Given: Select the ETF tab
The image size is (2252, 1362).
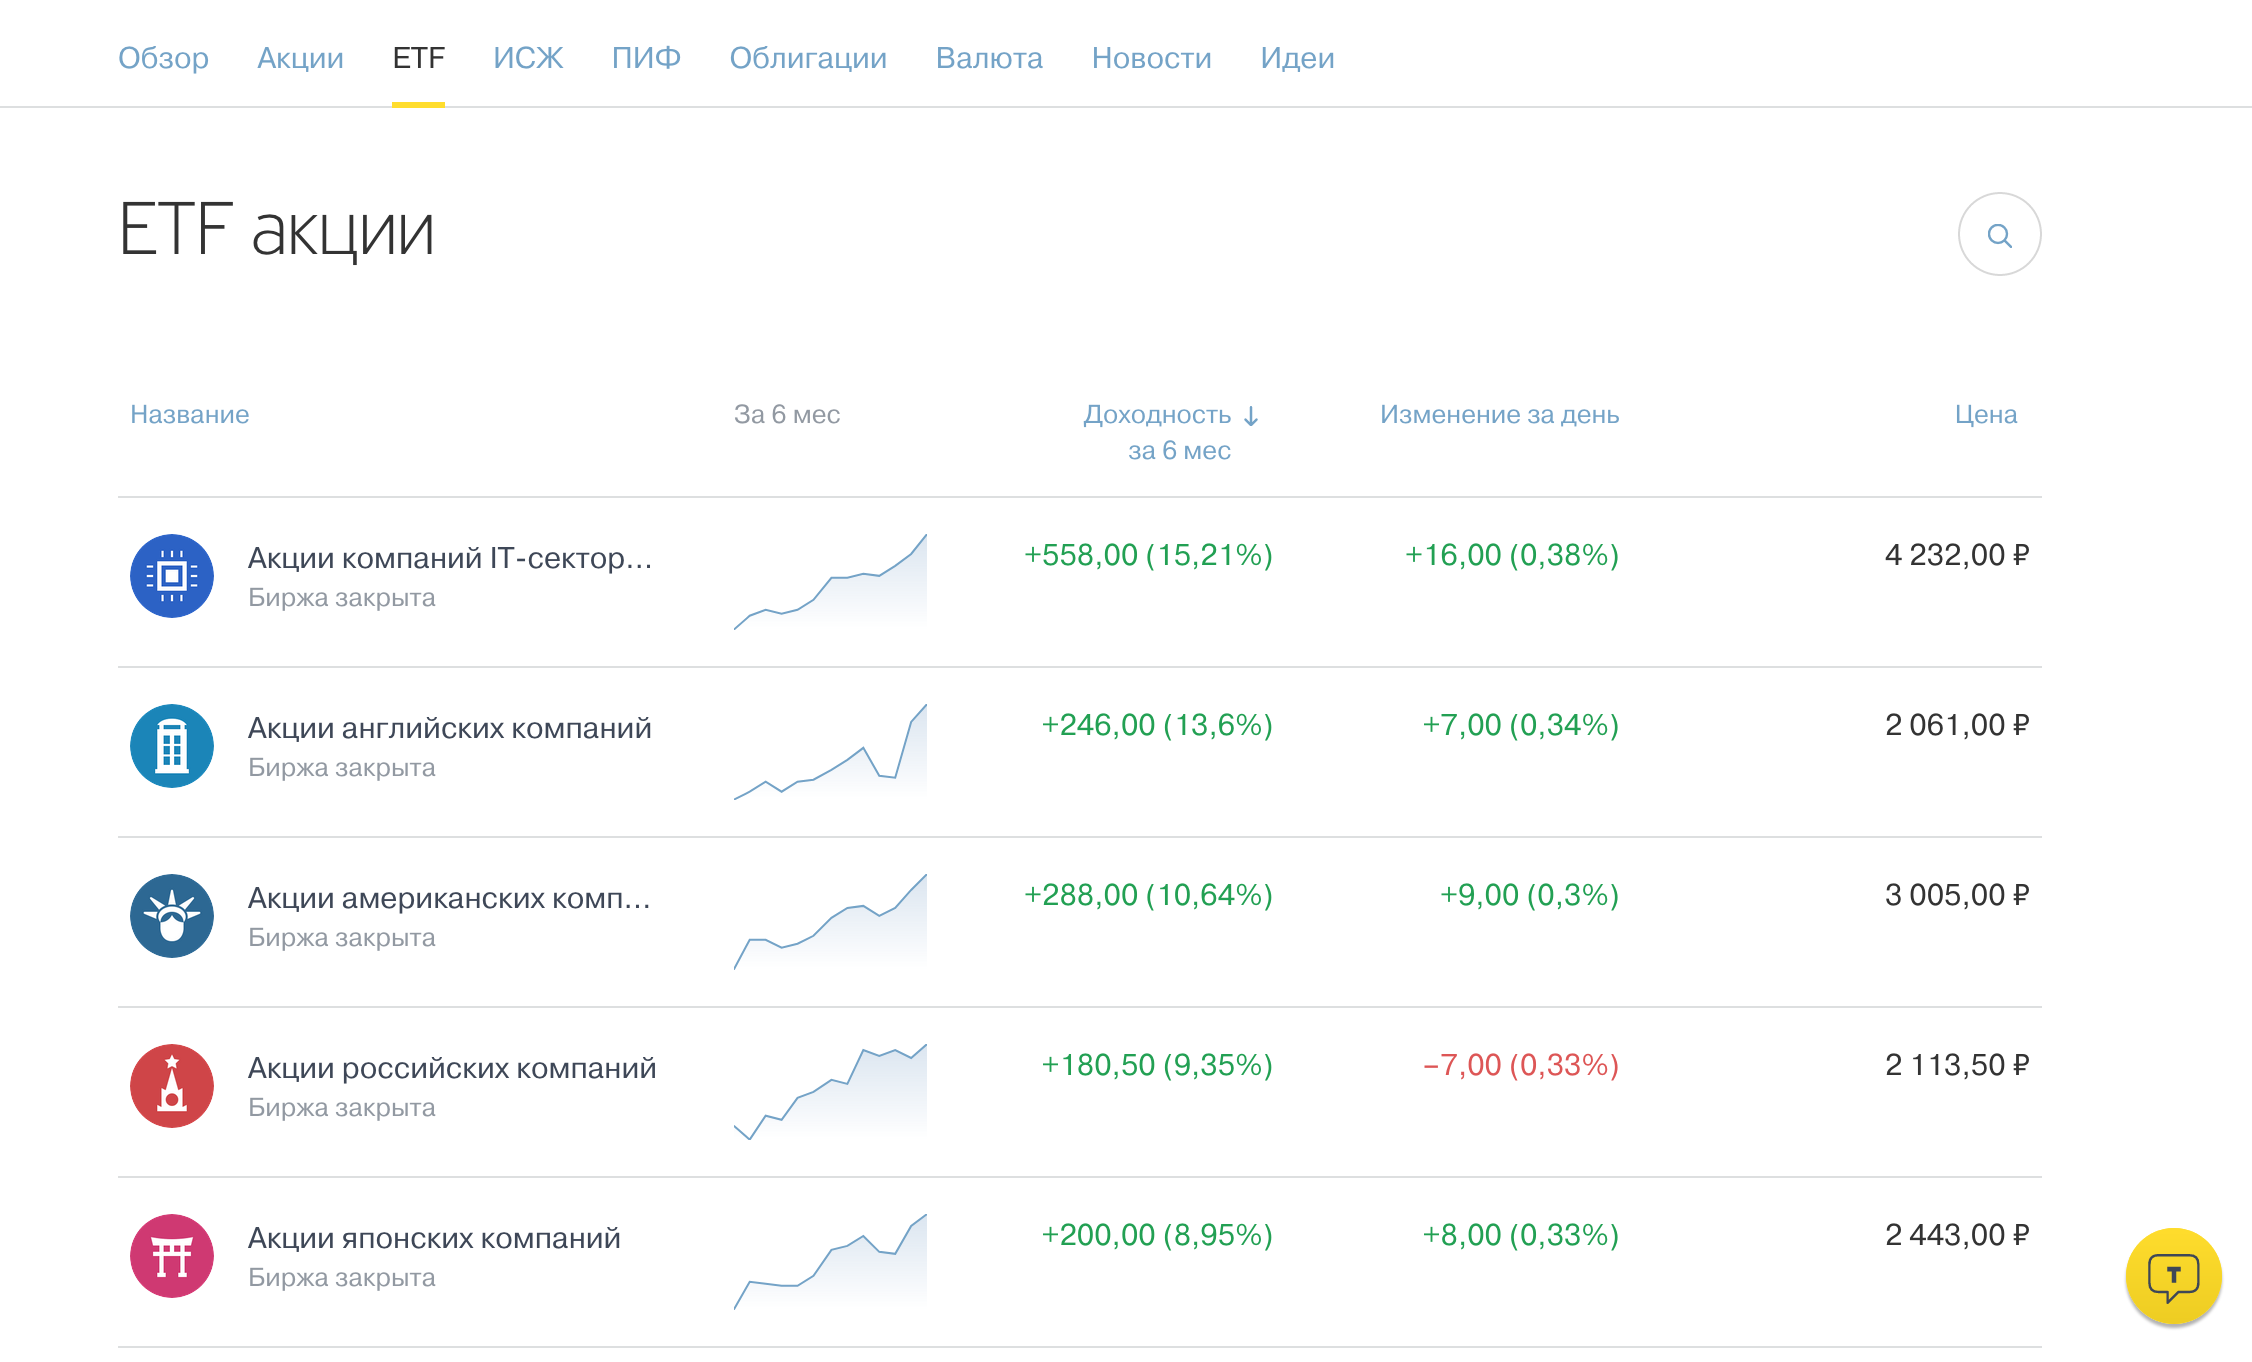Looking at the screenshot, I should pos(418,58).
